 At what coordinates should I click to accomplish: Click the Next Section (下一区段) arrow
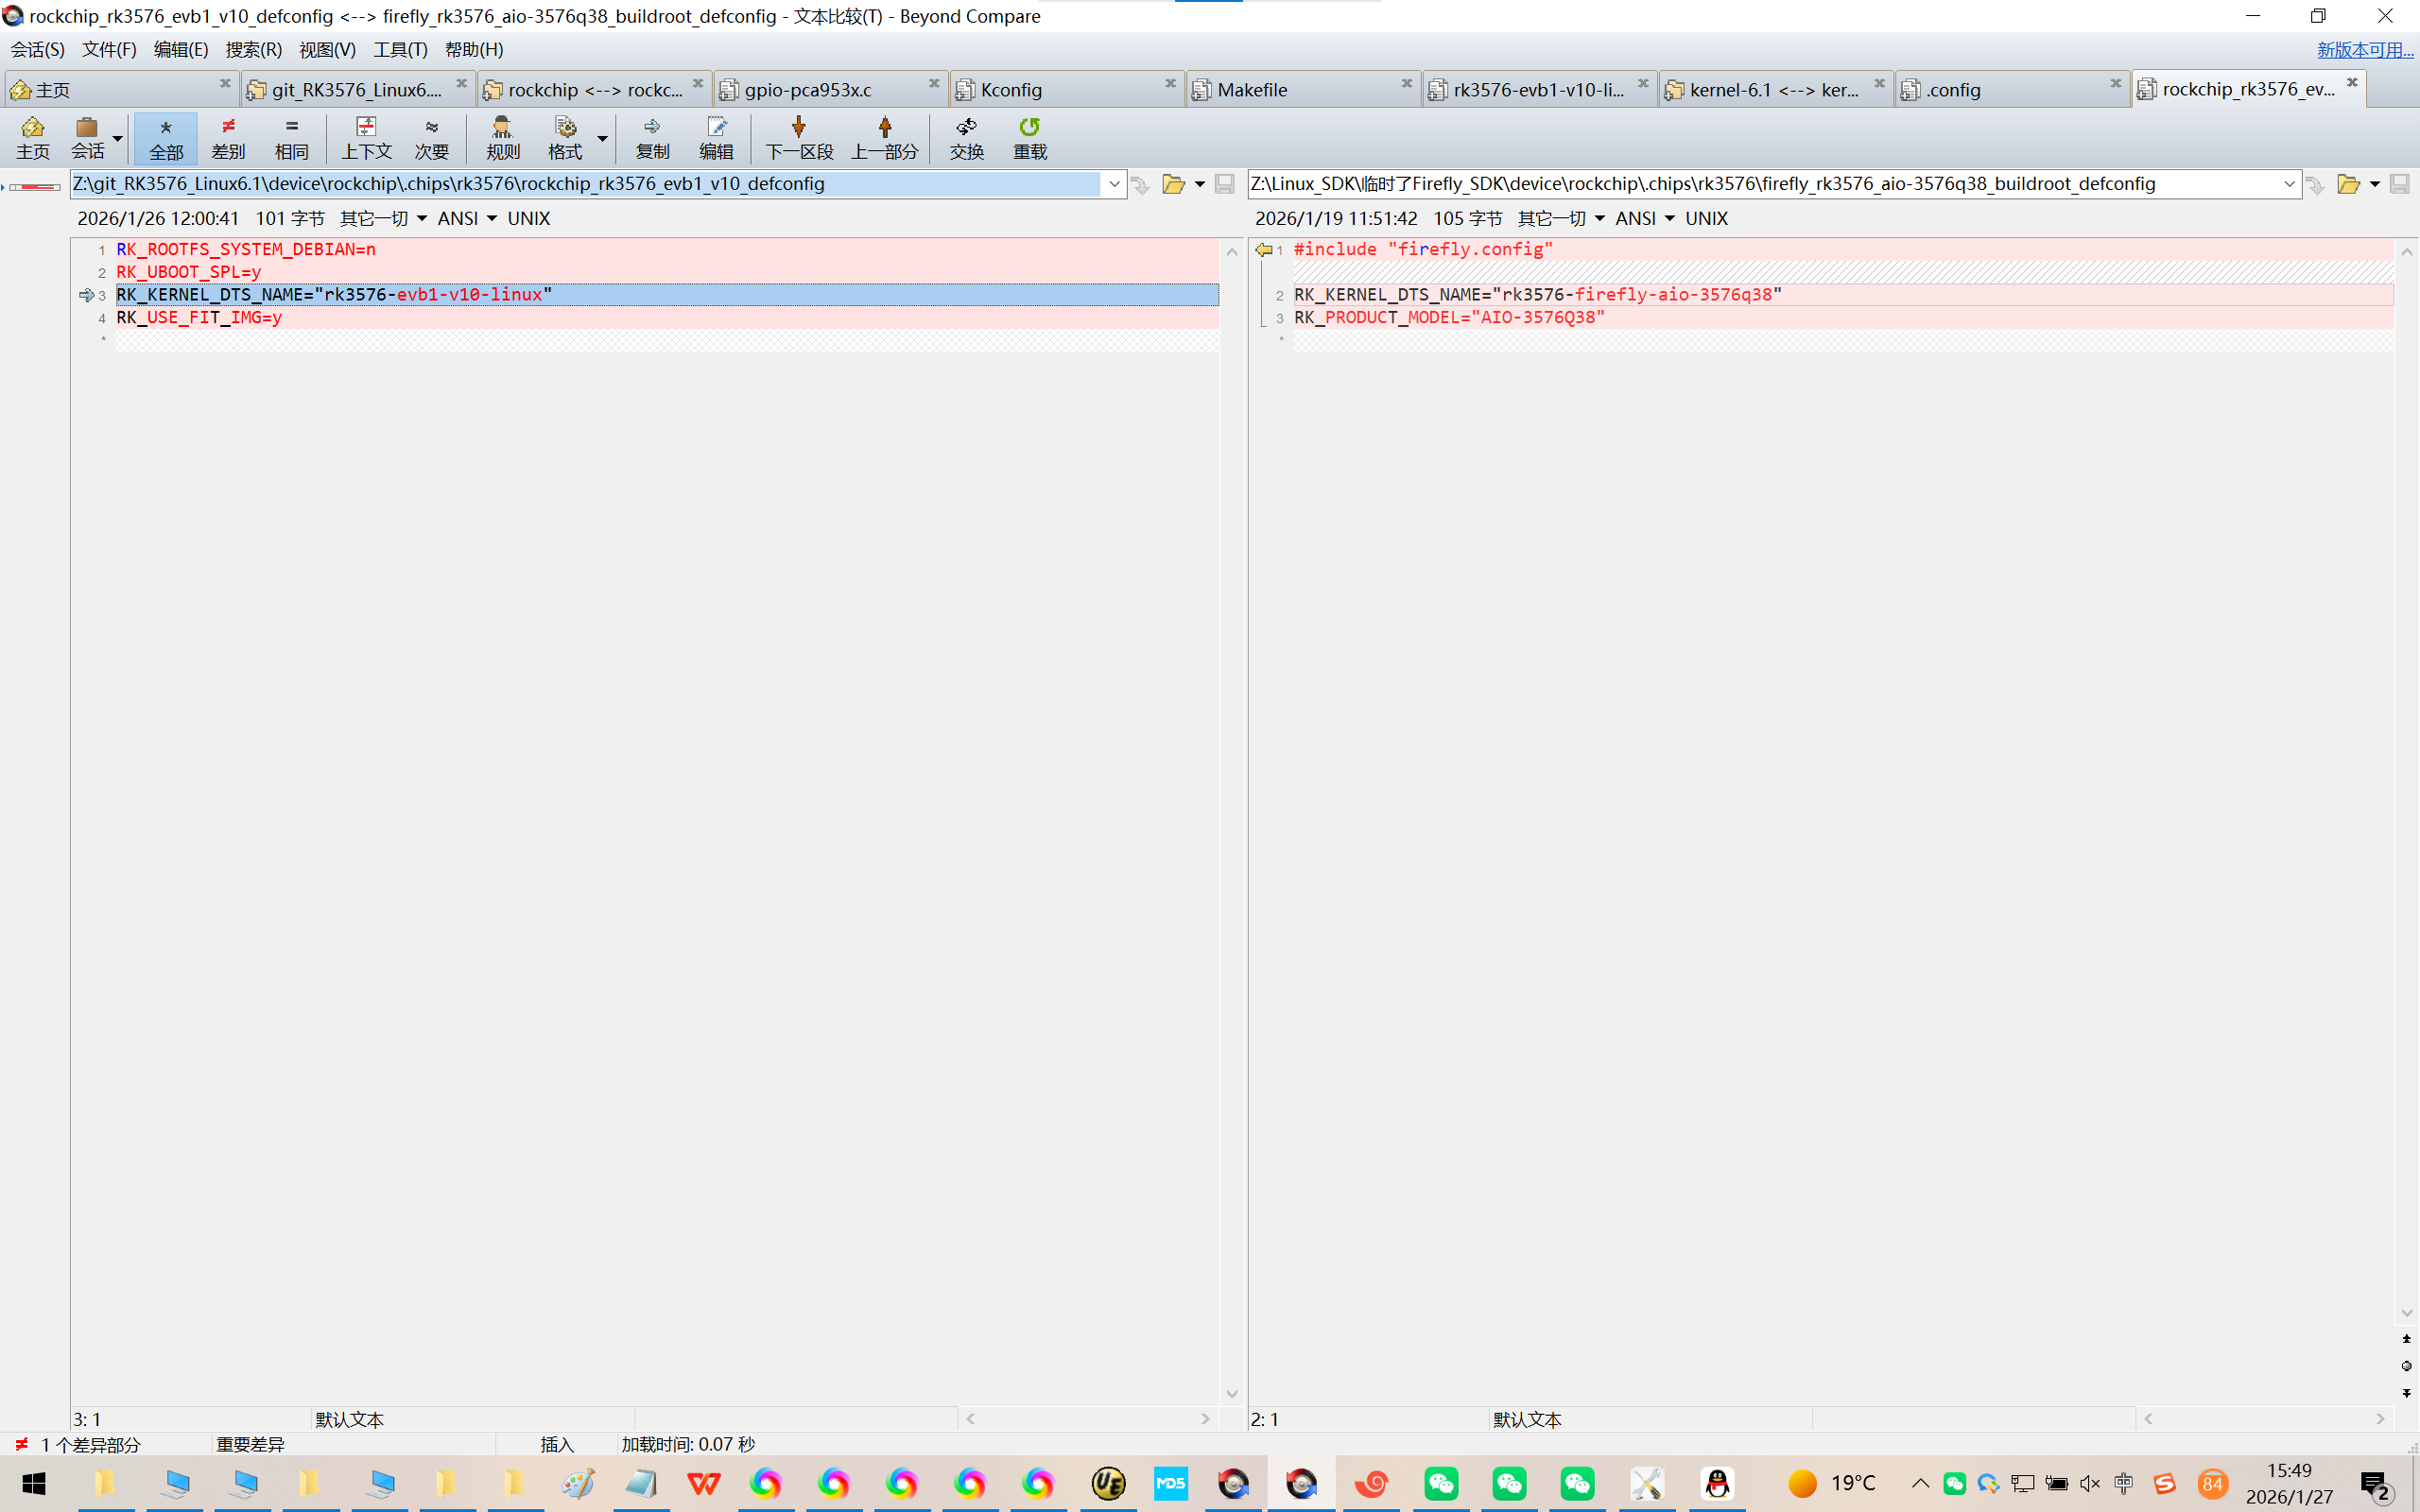[x=798, y=137]
